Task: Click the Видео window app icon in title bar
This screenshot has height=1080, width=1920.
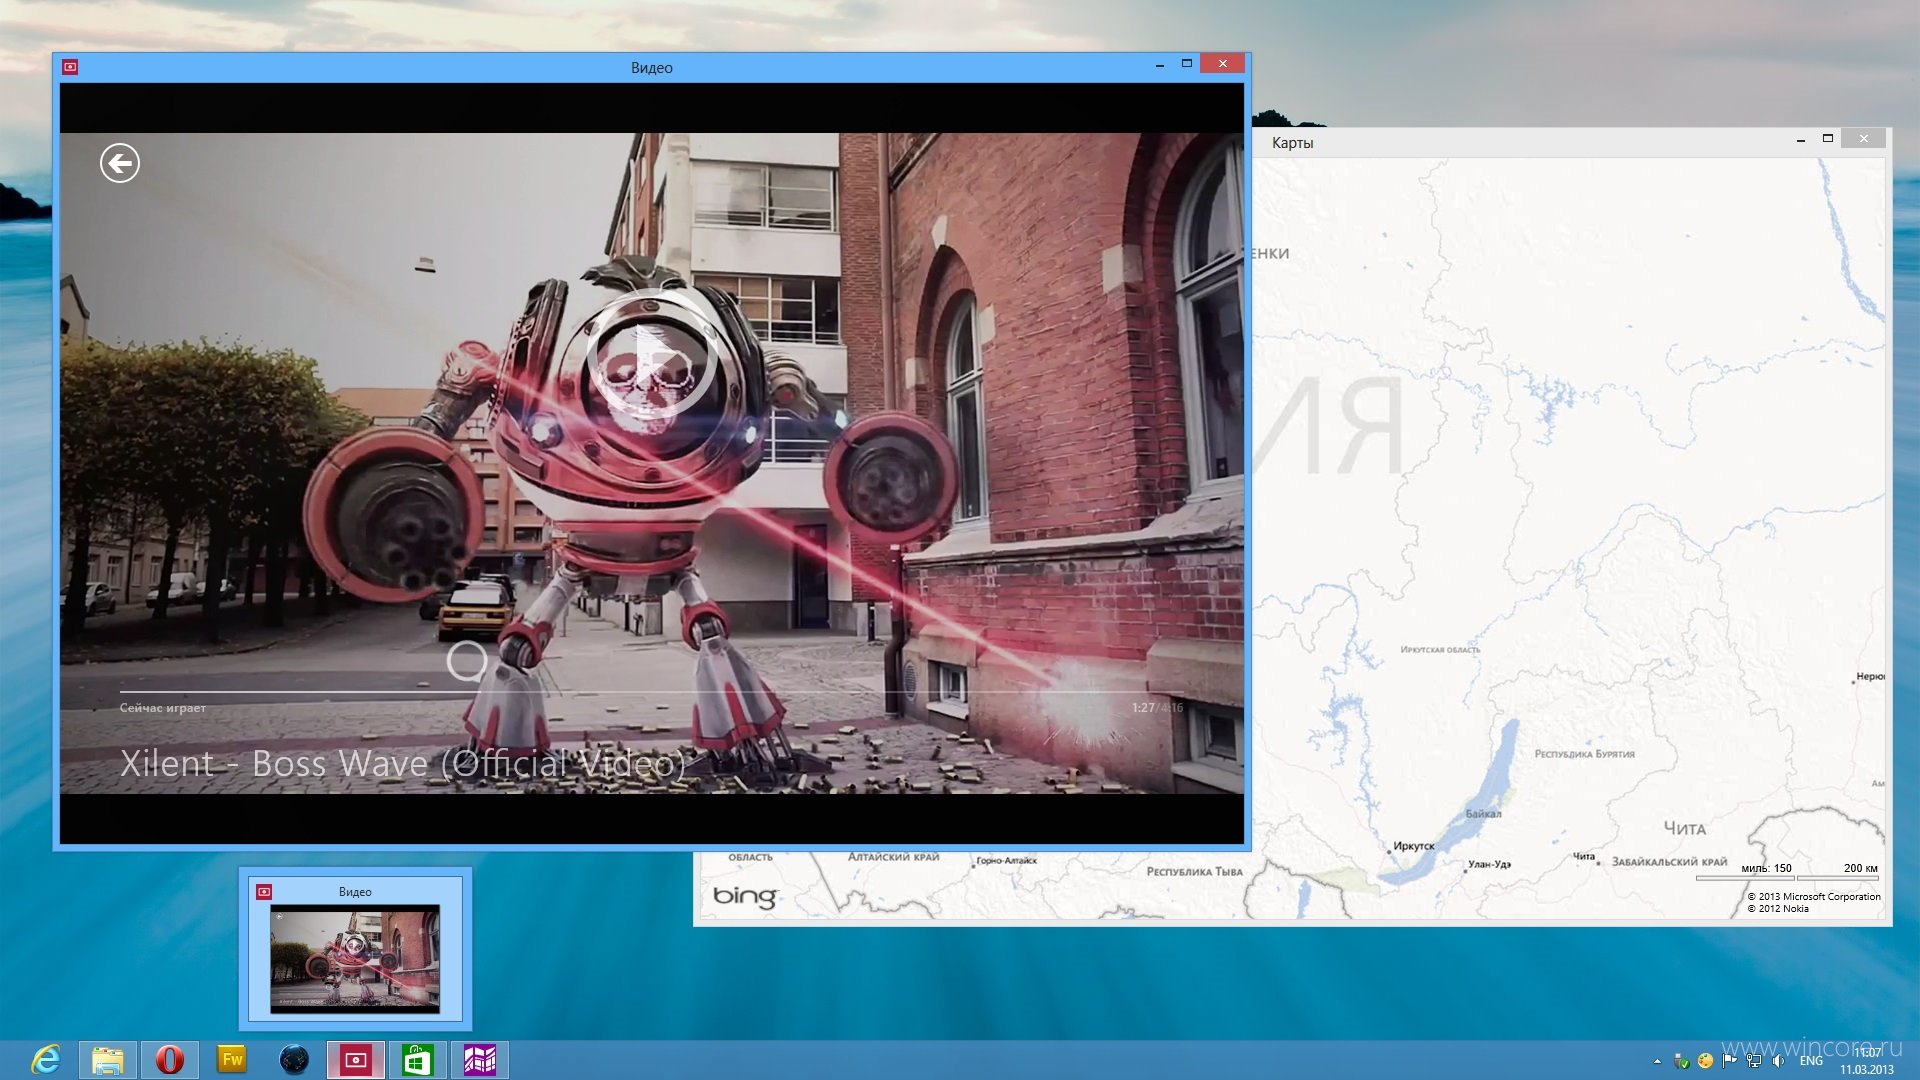Action: [70, 67]
